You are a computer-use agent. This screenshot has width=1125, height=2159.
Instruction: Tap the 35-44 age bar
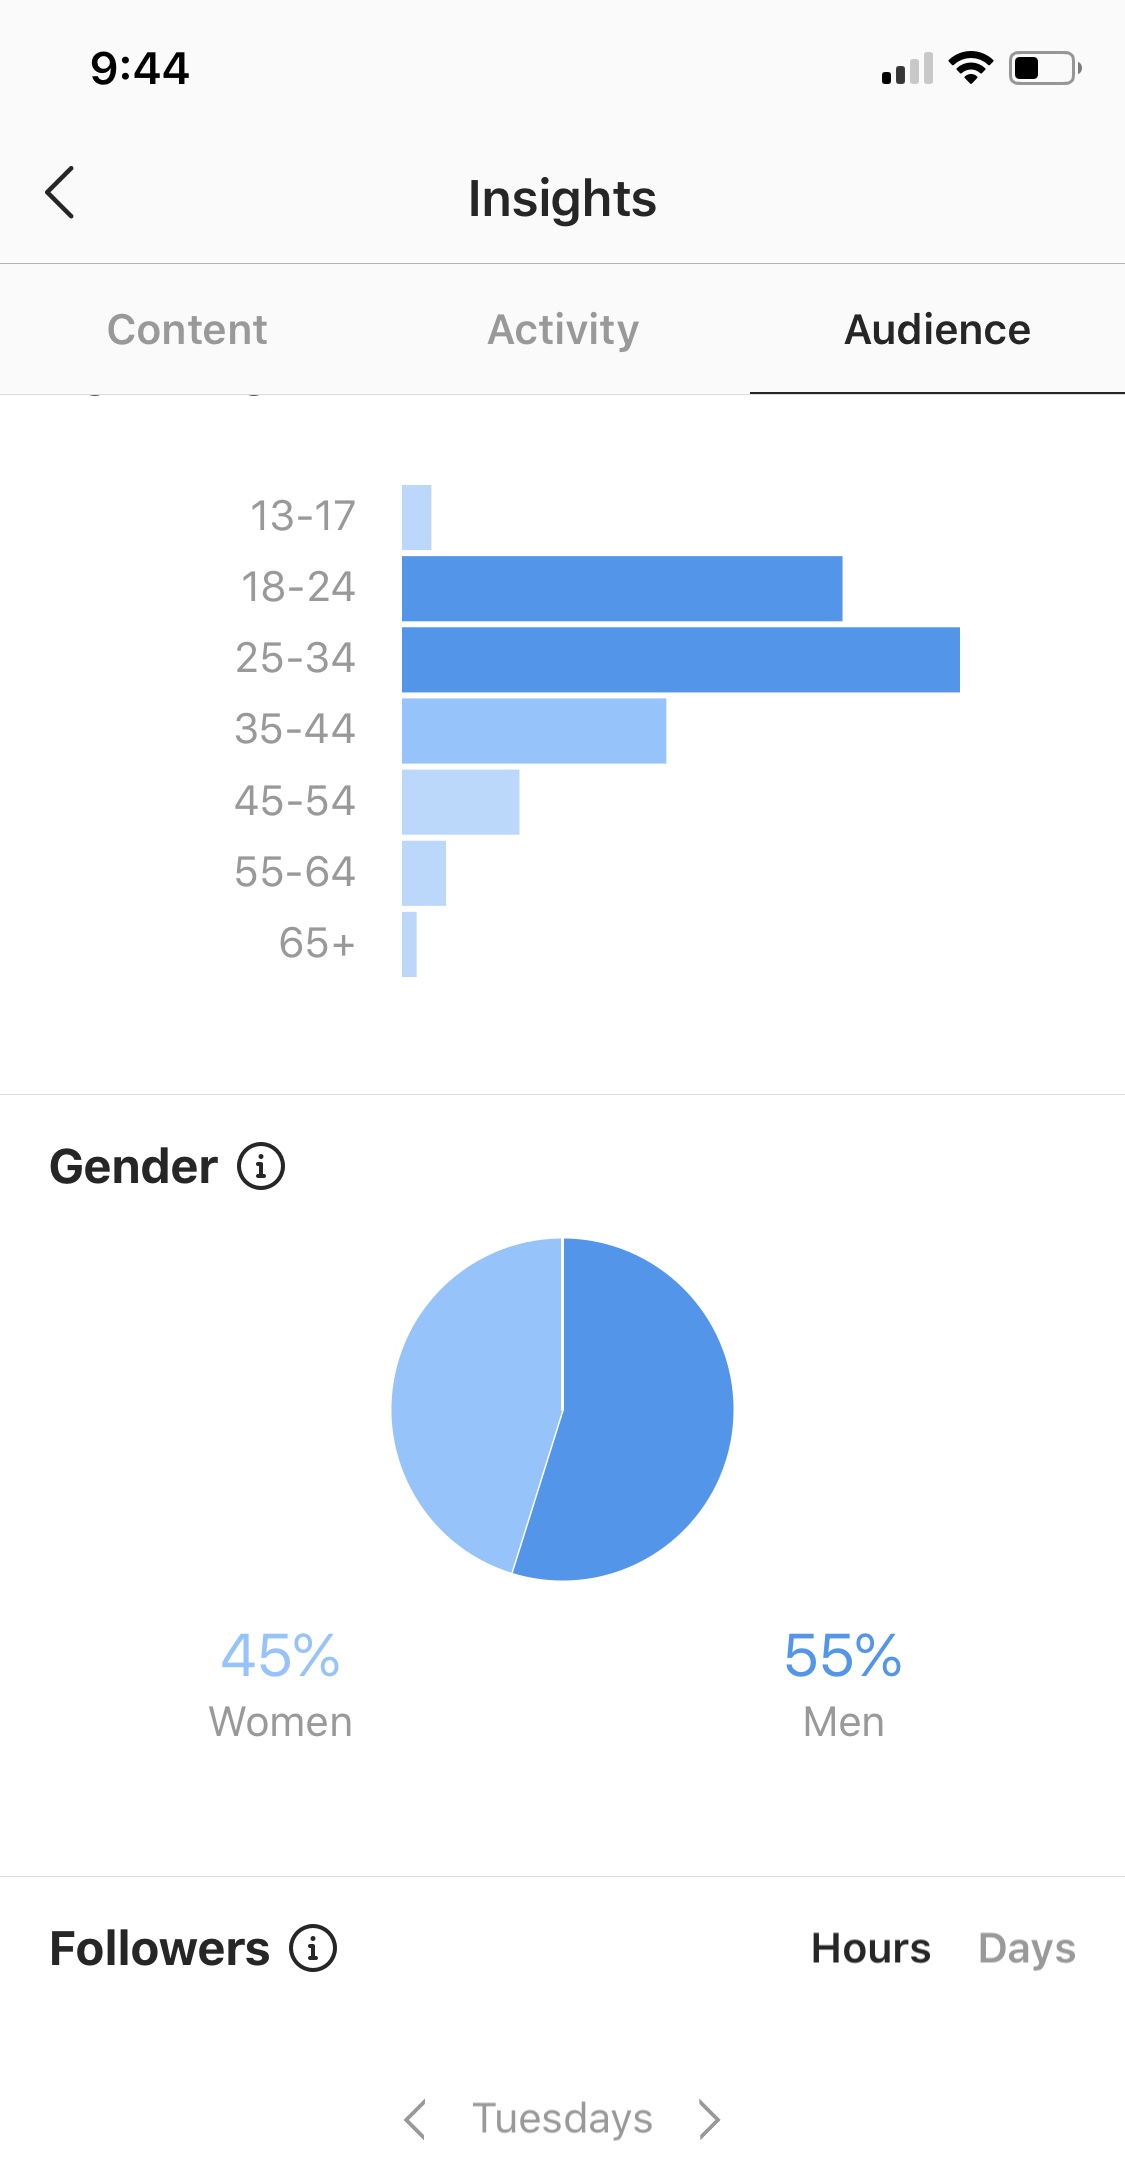point(534,731)
